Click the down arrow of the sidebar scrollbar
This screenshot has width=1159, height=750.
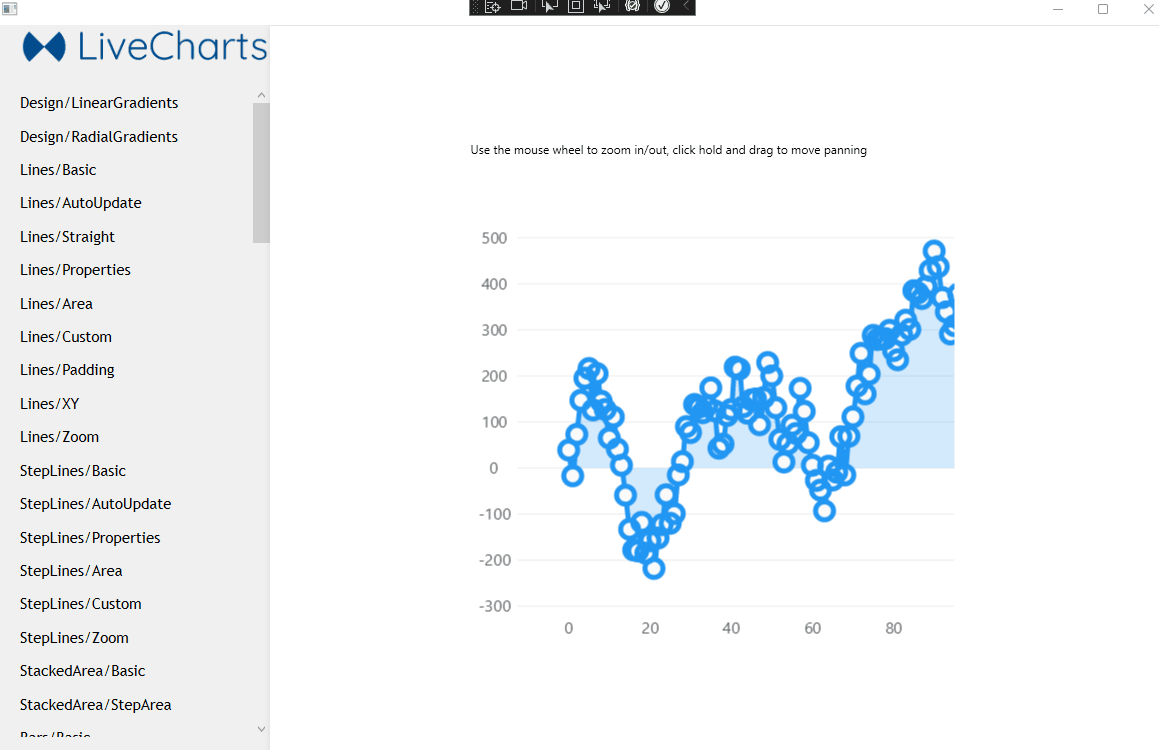(261, 728)
